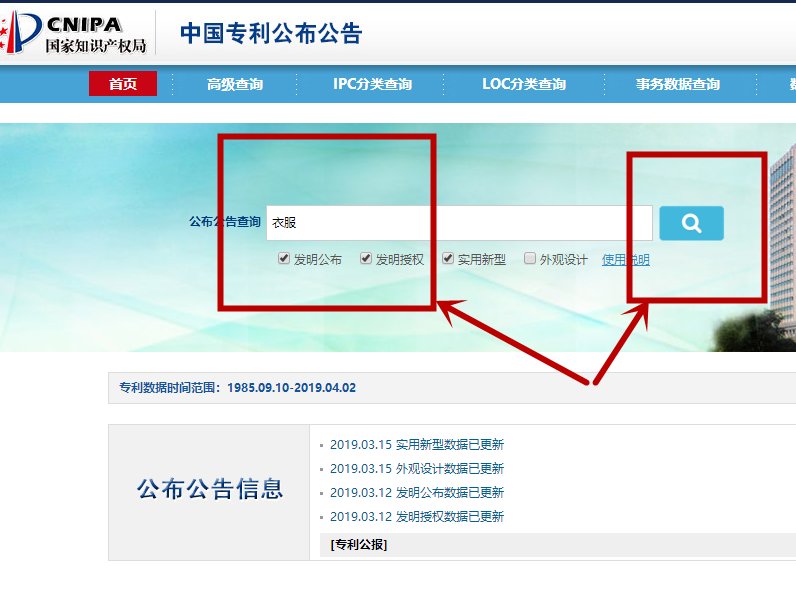Screen dimensions: 796x589
Task: Click the CNIPA logo
Action: 75,33
